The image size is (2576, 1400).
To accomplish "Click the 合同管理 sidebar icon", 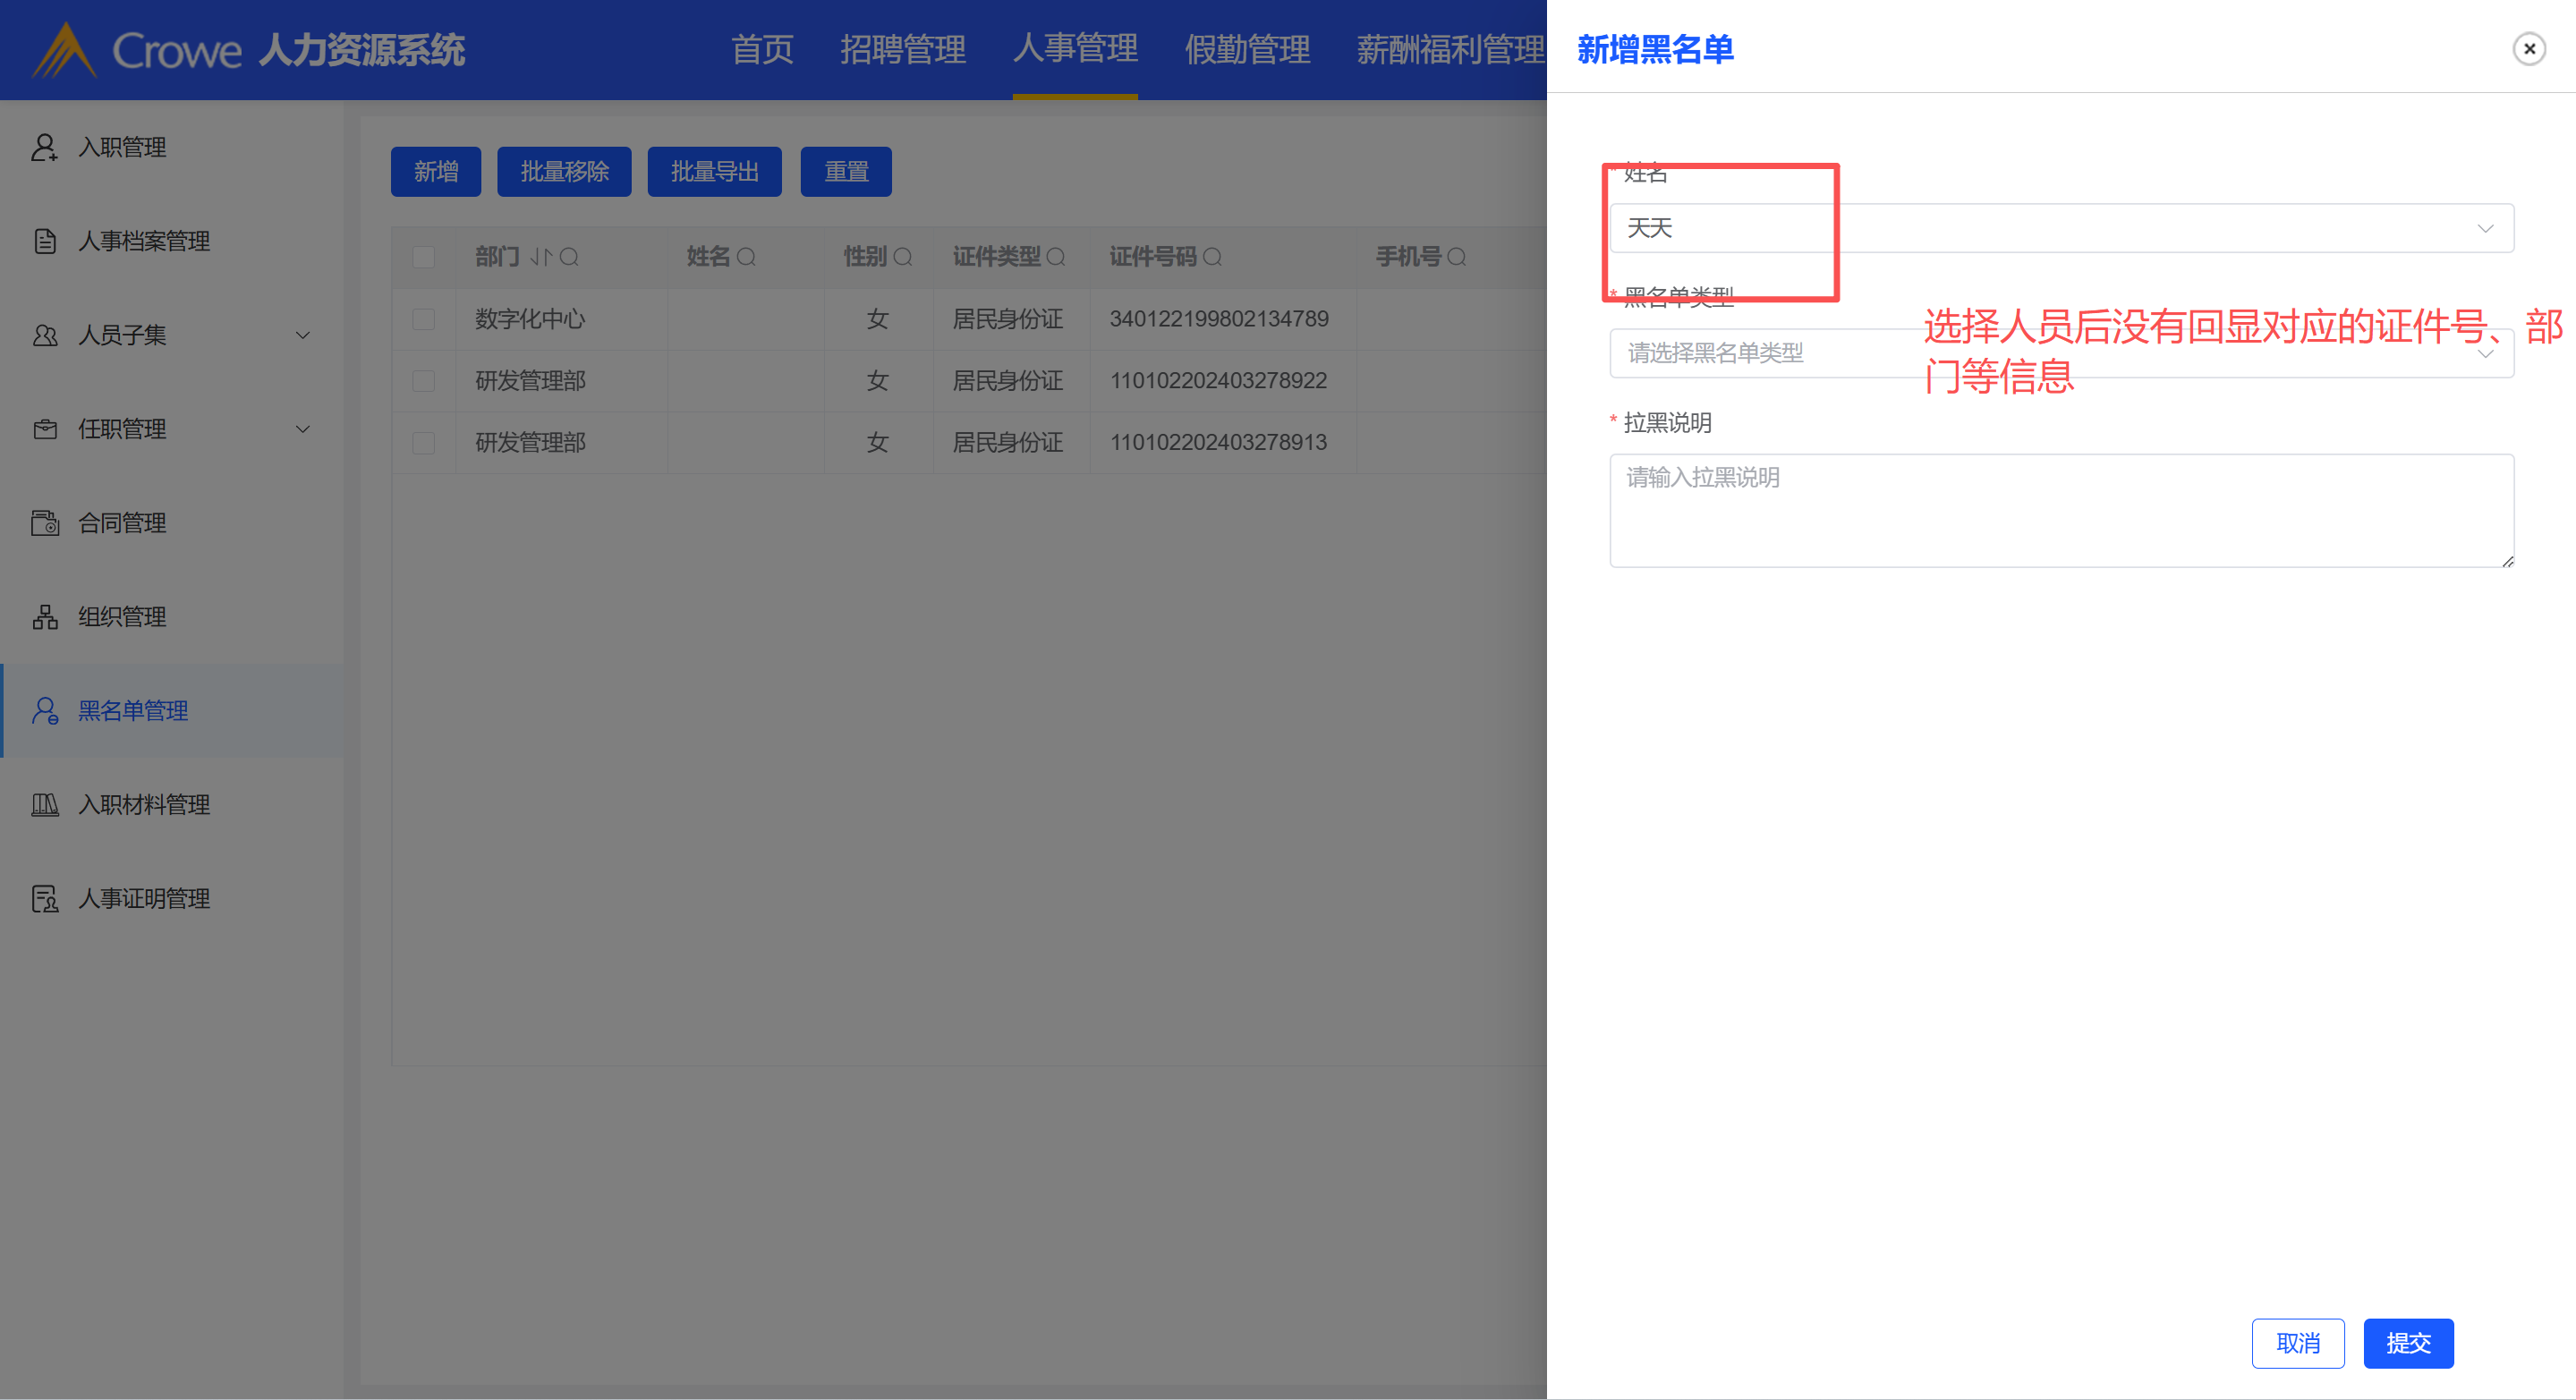I will (44, 523).
